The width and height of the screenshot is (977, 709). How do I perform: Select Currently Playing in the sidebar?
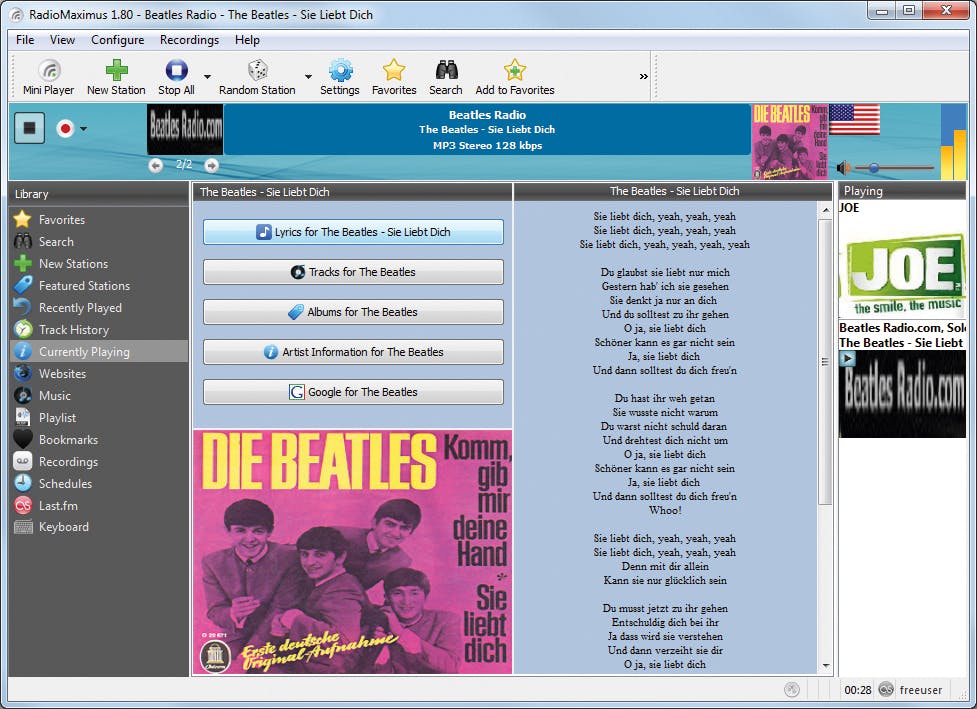click(x=98, y=351)
